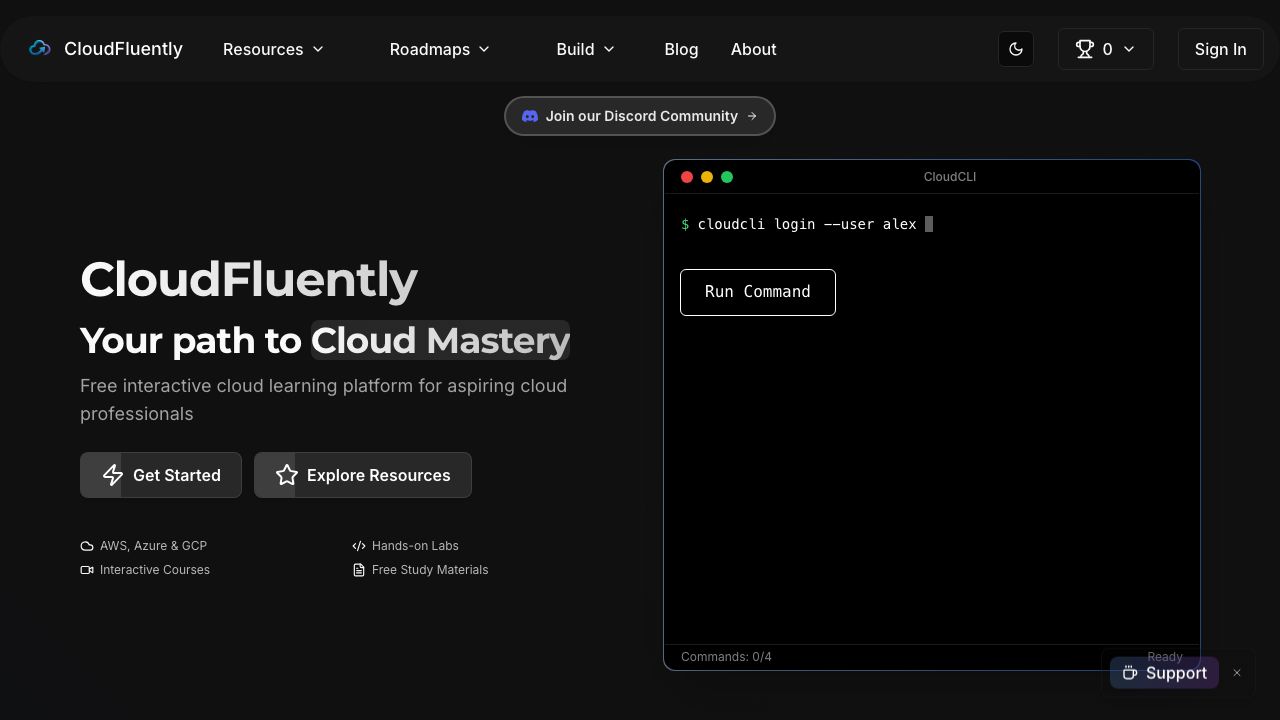
Task: Click the CloudCLI window title
Action: tap(950, 177)
